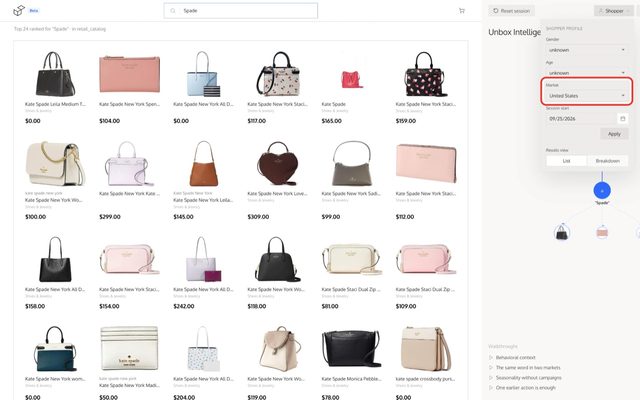Click the Apply button
Viewport: 640px width, 400px height.
click(614, 134)
